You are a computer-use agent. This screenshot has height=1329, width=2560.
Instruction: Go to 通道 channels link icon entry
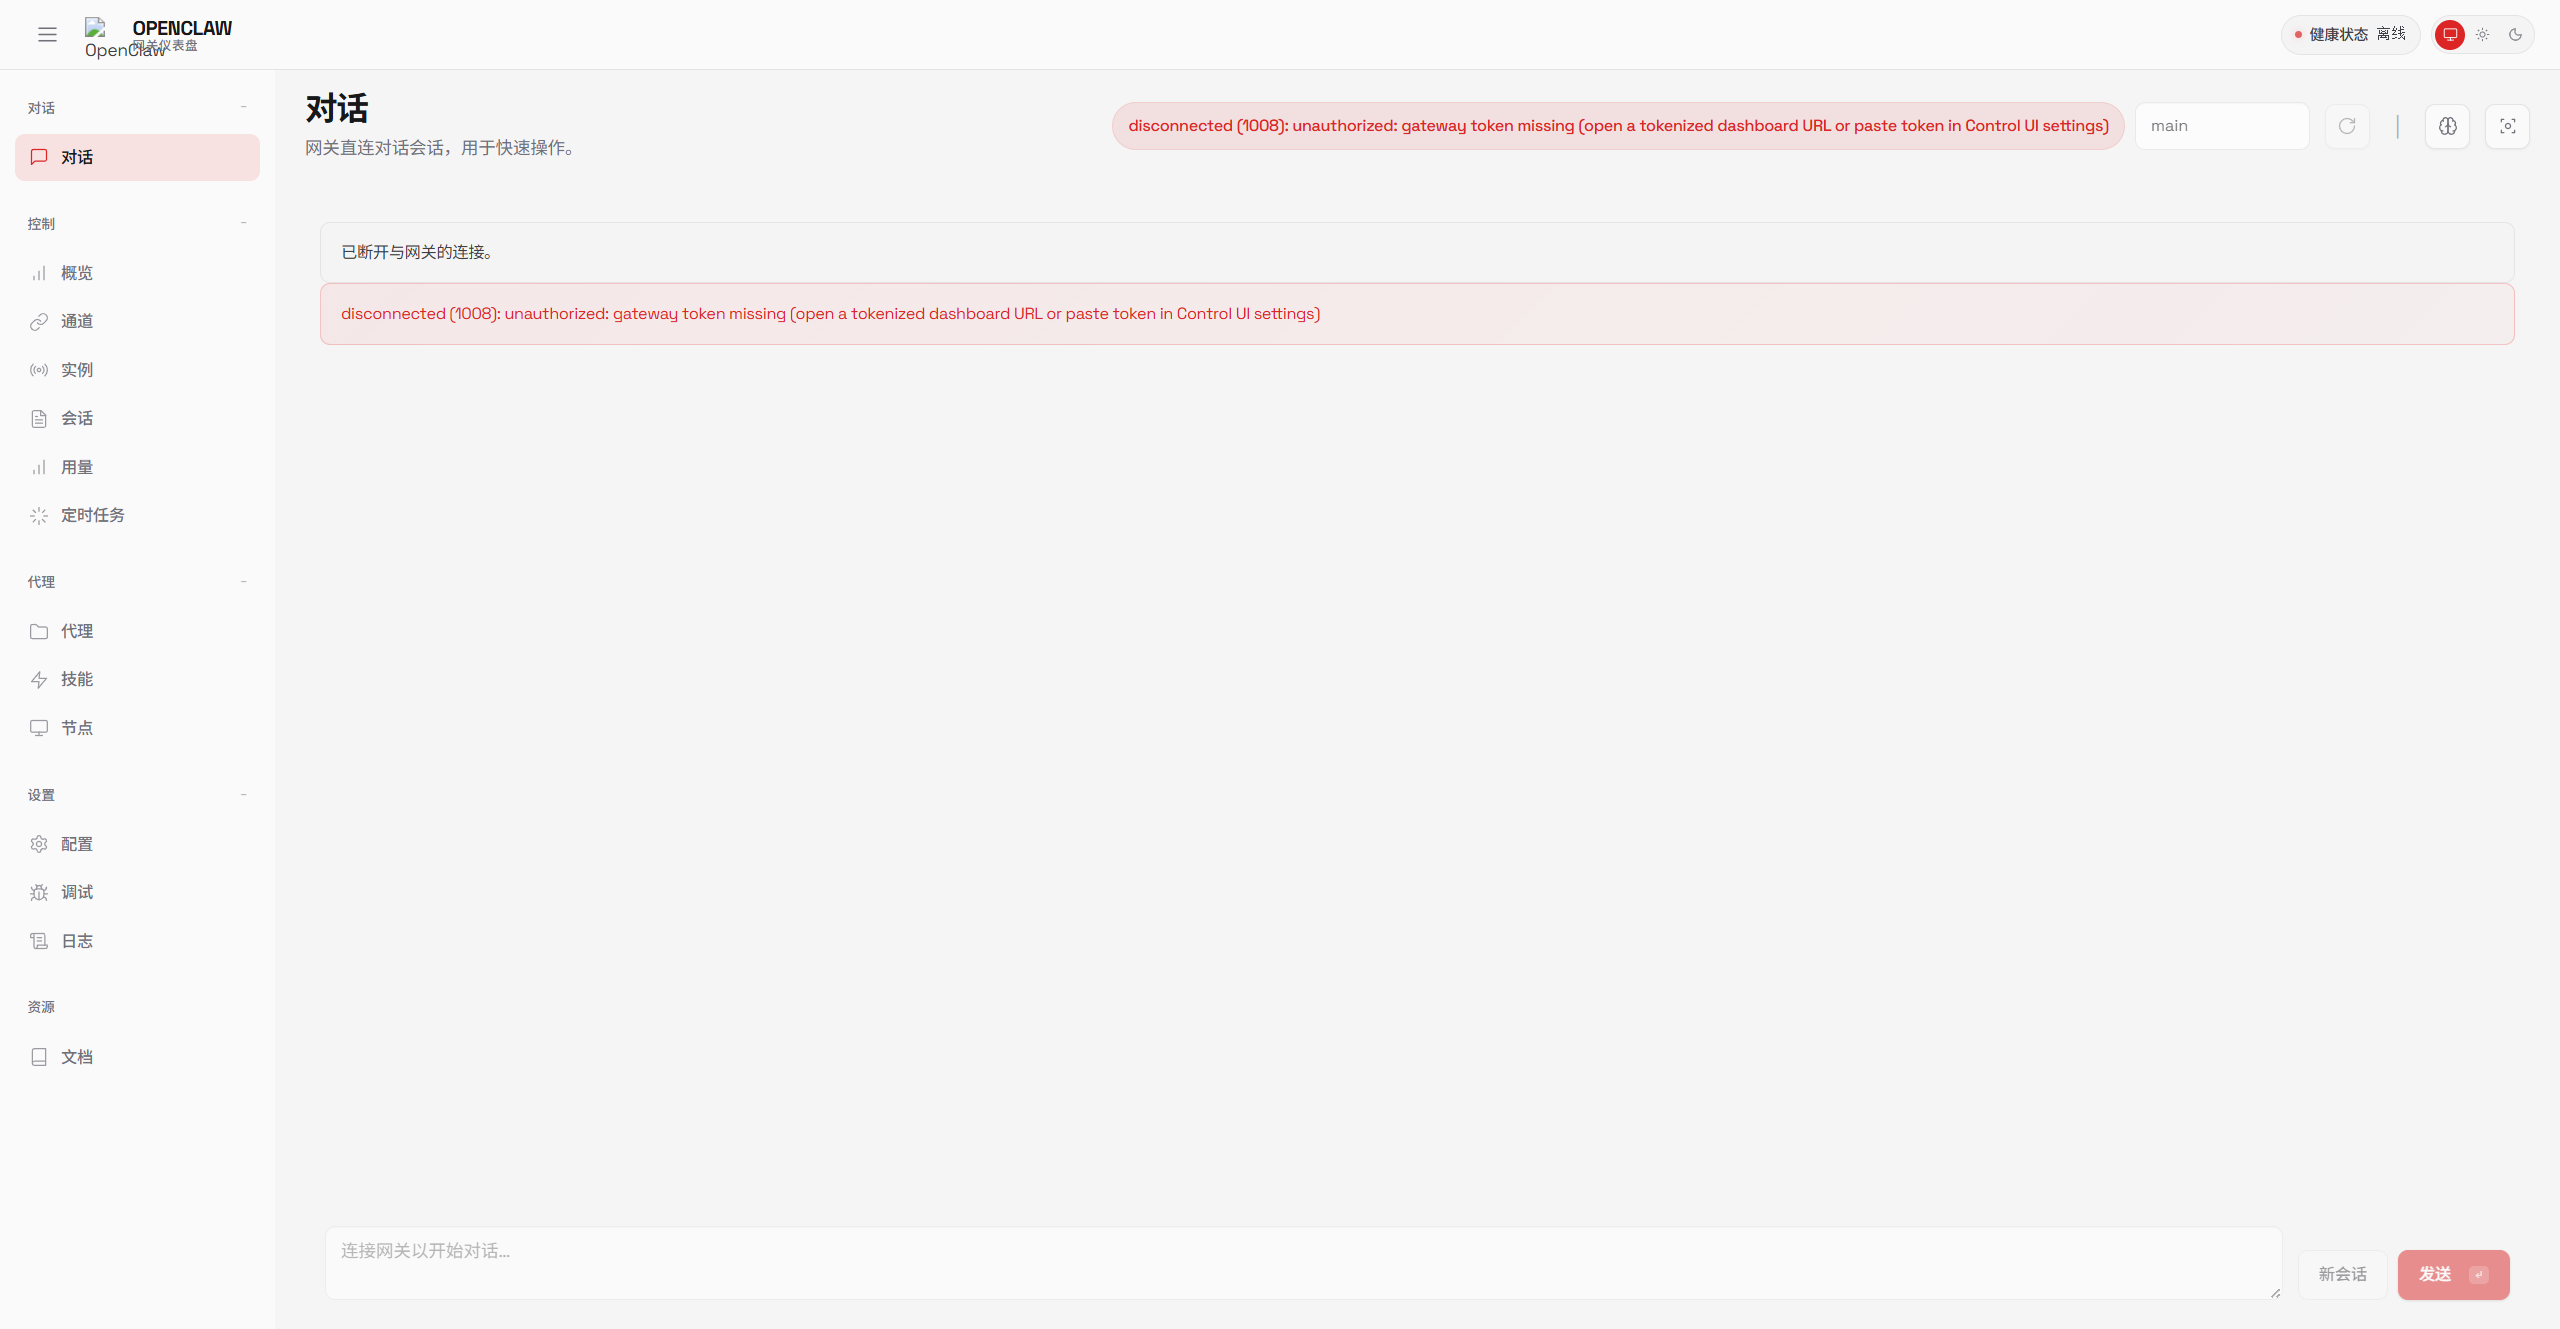tap(77, 321)
